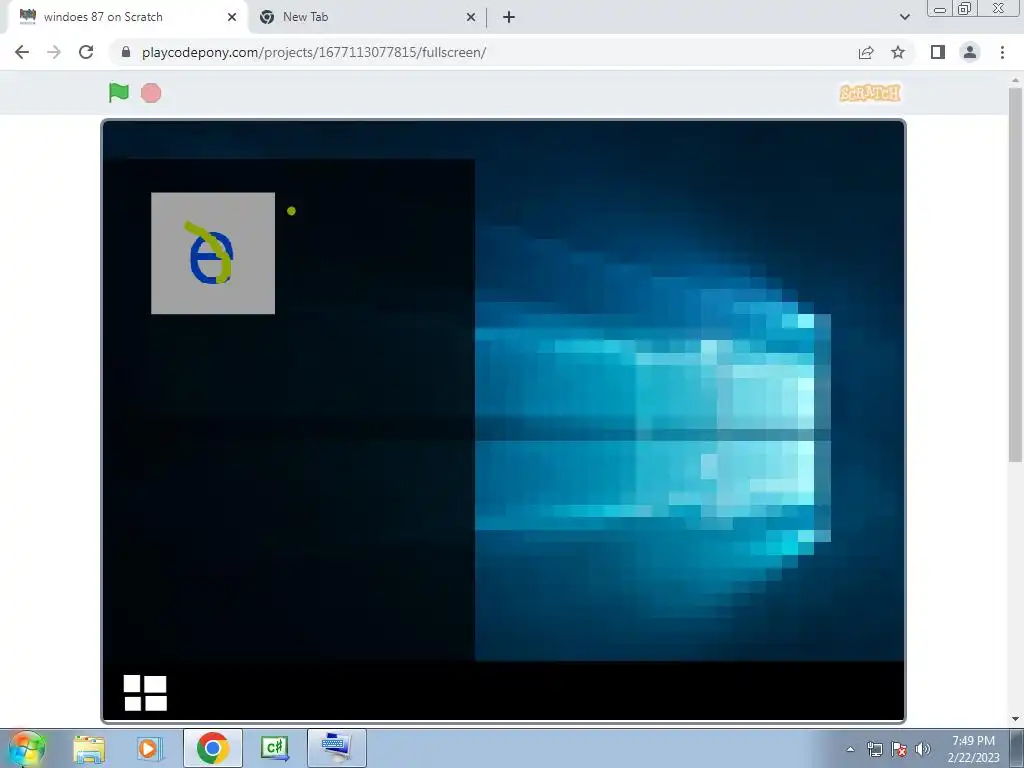Switch to the New Tab tab
The image size is (1024, 768).
coord(368,17)
